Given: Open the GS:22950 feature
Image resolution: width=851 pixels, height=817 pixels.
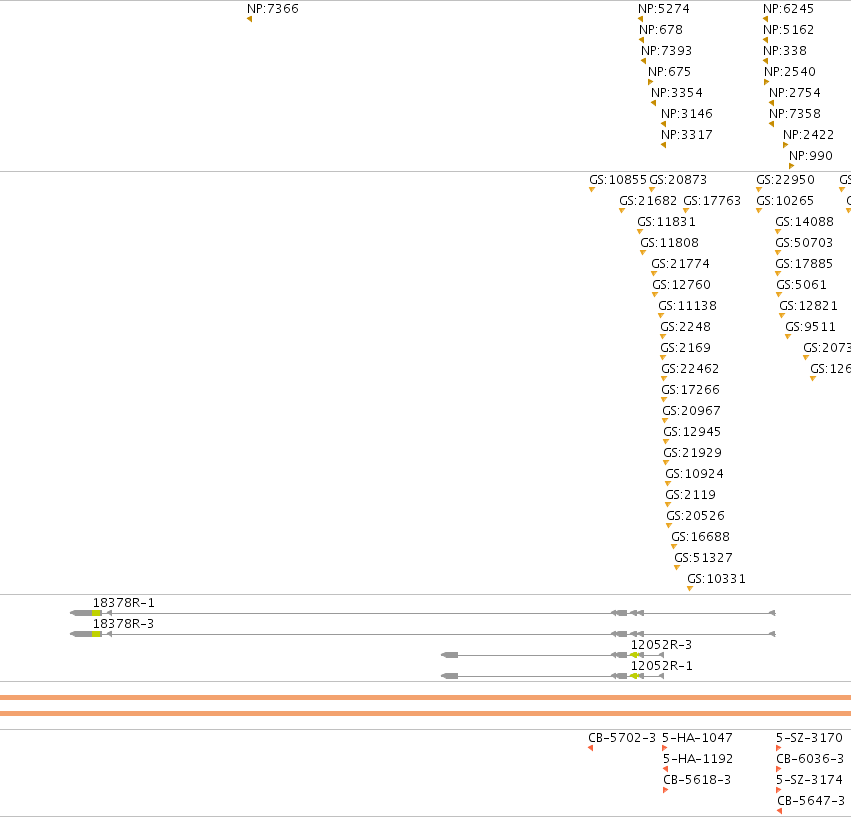Looking at the screenshot, I should click(x=785, y=180).
